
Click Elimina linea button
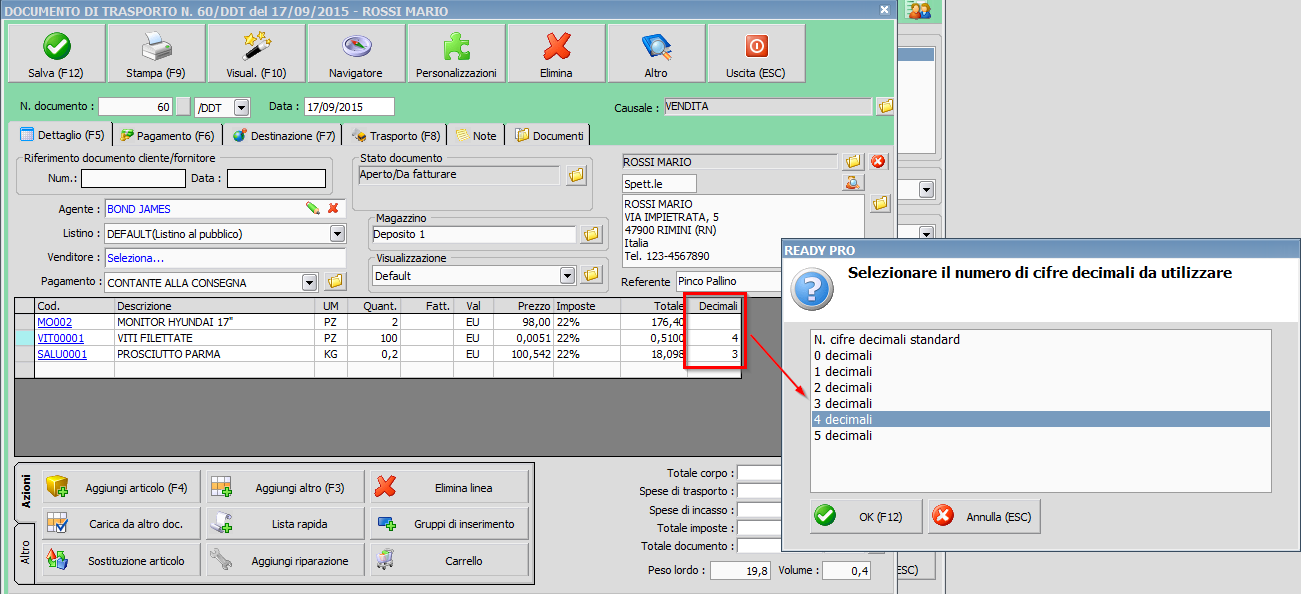(449, 488)
